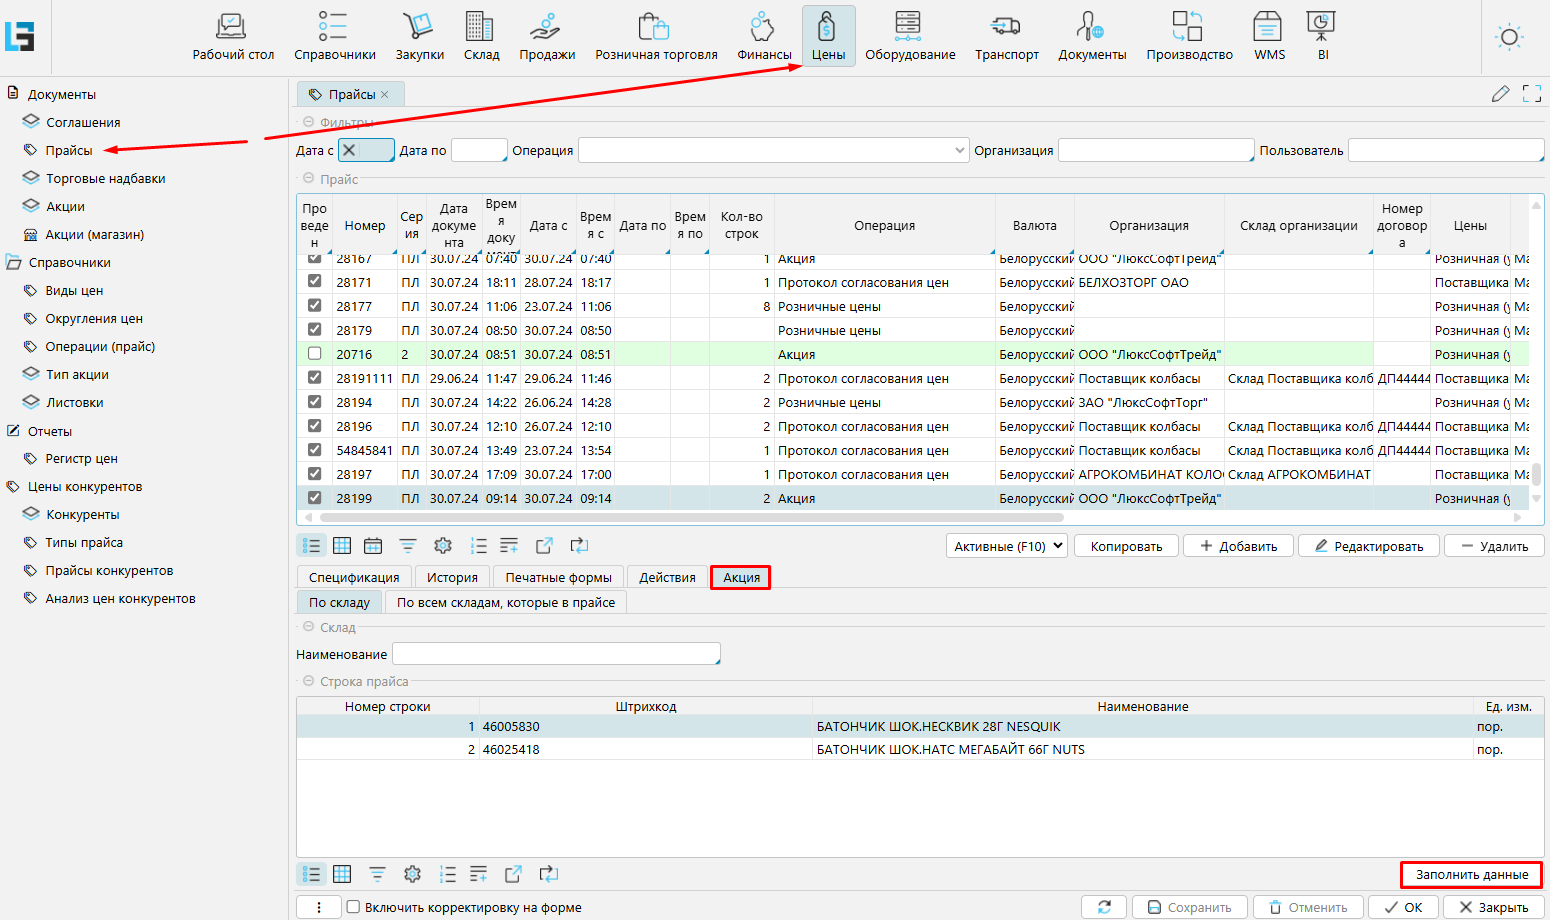Click the Заполнить данные button
This screenshot has height=920, width=1550.
(x=1471, y=875)
